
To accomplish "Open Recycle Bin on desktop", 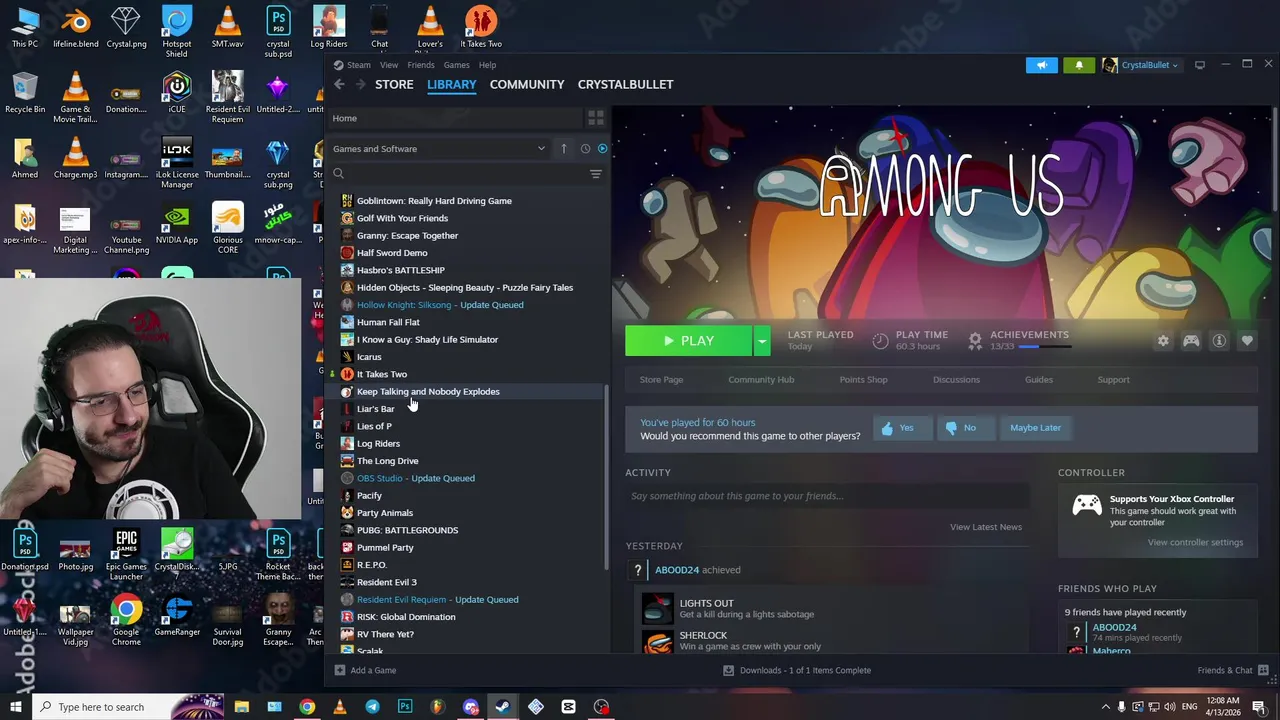I will pos(25,93).
